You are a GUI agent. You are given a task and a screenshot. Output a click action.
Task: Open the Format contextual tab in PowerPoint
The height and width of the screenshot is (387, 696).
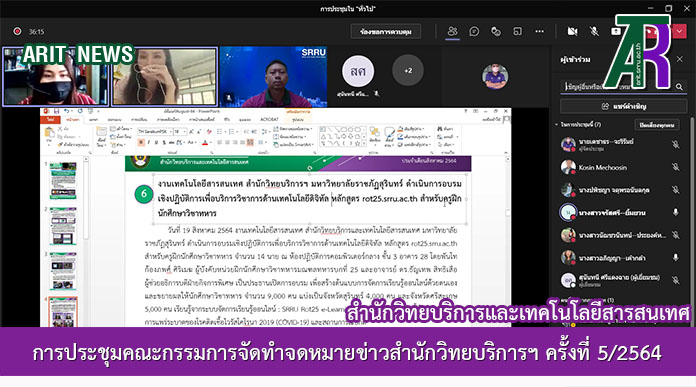[x=298, y=119]
